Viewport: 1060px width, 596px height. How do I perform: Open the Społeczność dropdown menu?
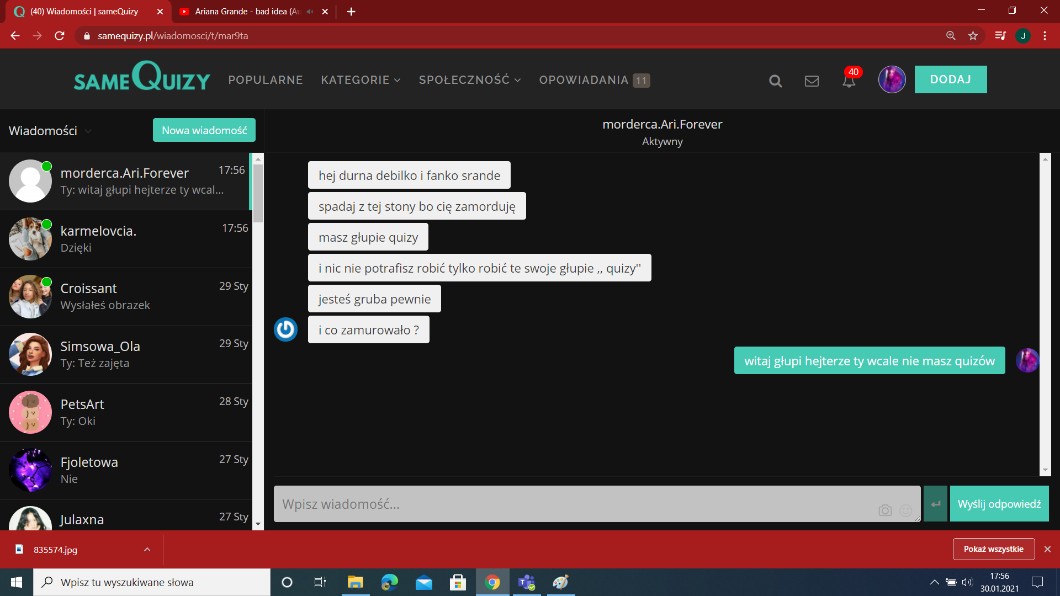coord(469,80)
